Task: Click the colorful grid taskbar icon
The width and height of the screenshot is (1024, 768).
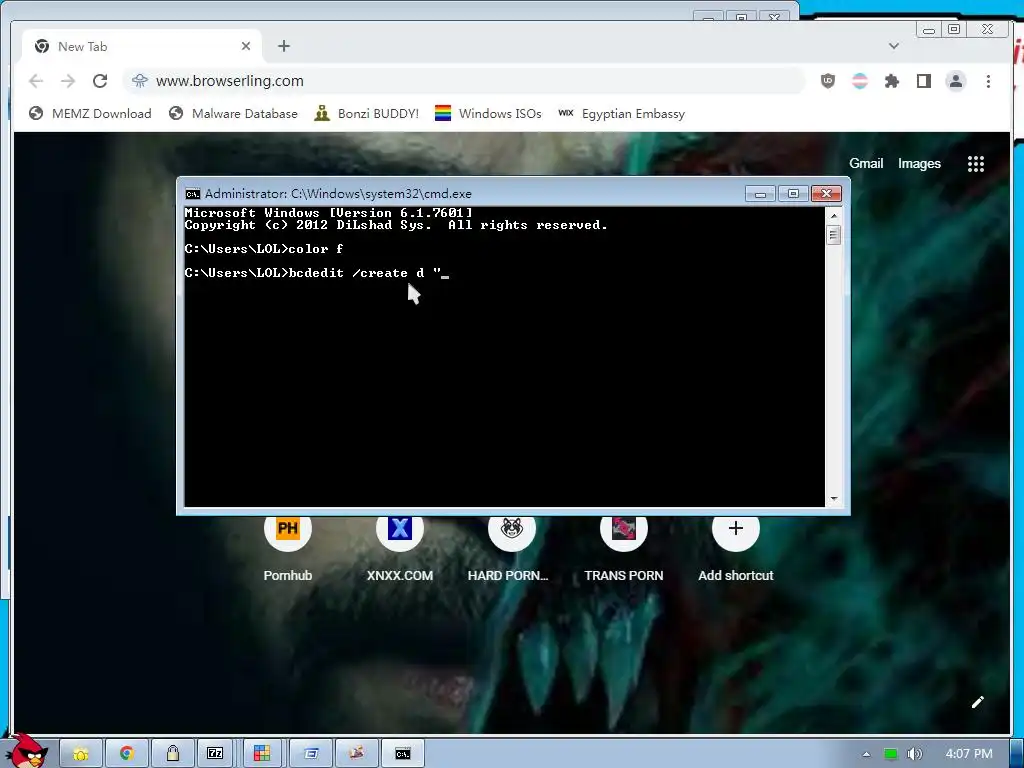Action: [262, 754]
